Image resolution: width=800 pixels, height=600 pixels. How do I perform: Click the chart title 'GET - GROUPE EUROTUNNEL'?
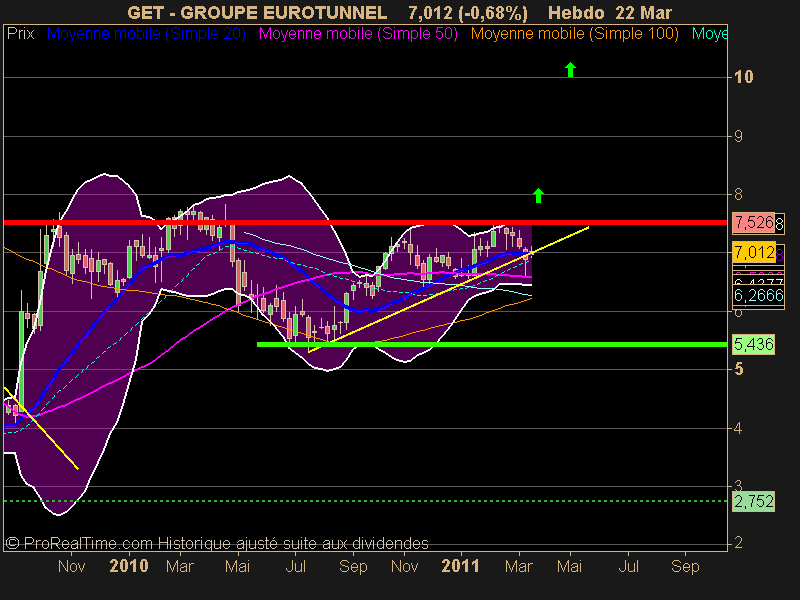(257, 12)
